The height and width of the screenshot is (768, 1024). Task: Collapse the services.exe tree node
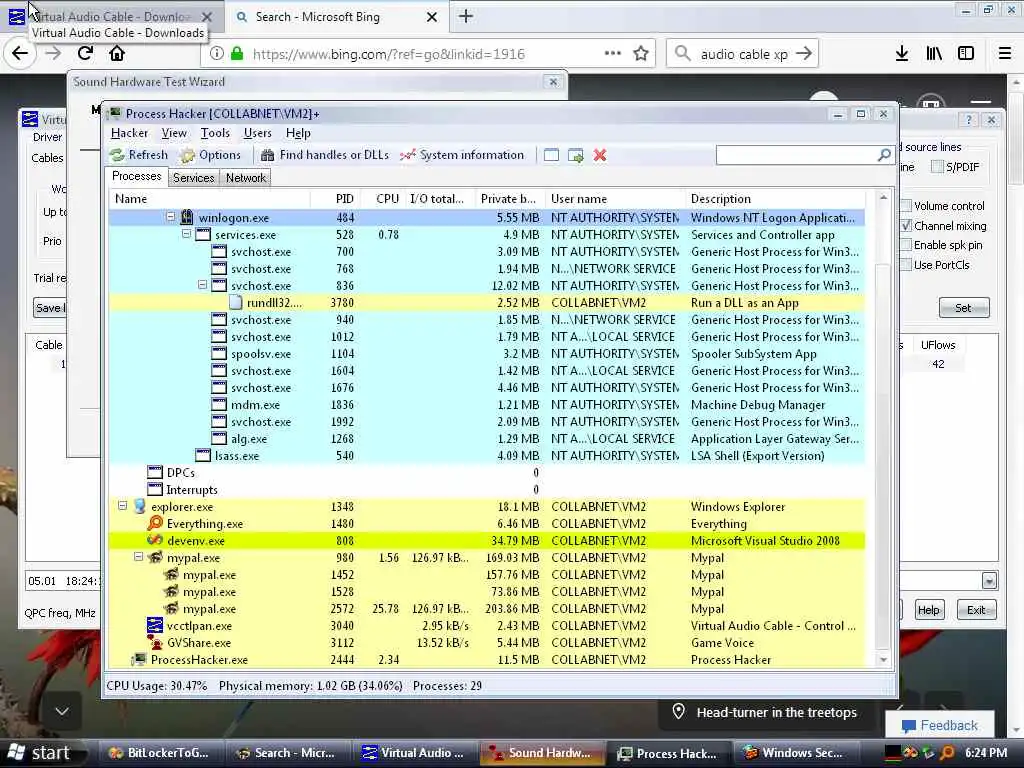point(186,233)
